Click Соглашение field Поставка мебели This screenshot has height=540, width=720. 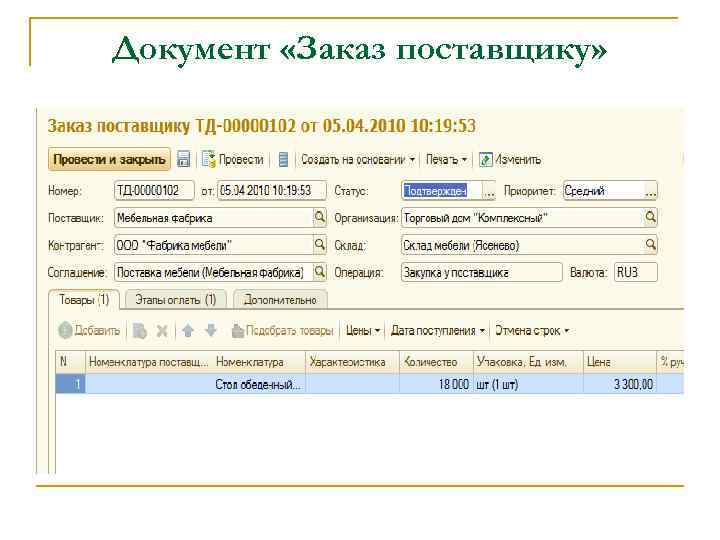[x=214, y=272]
